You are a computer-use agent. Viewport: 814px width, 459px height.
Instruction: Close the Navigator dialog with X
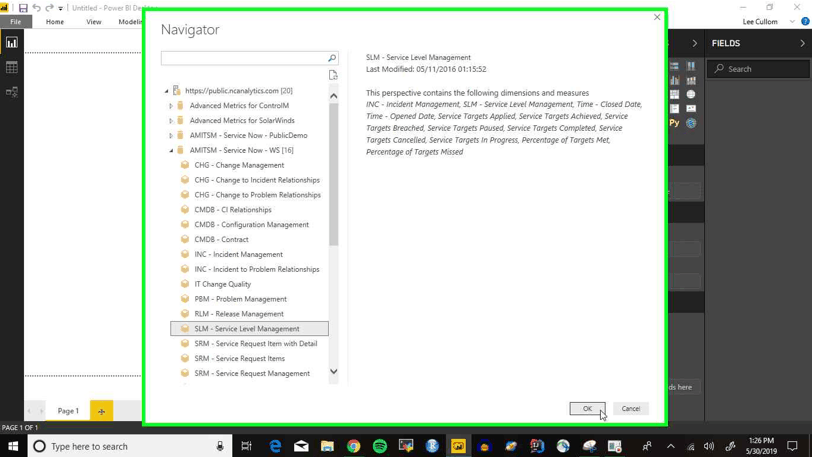(657, 17)
